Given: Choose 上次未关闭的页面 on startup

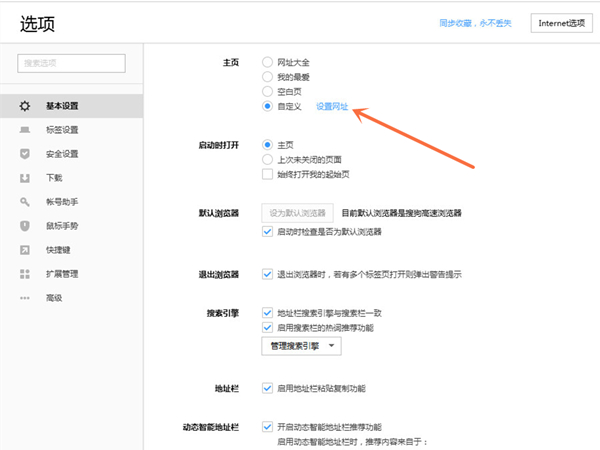Looking at the screenshot, I should 267,159.
